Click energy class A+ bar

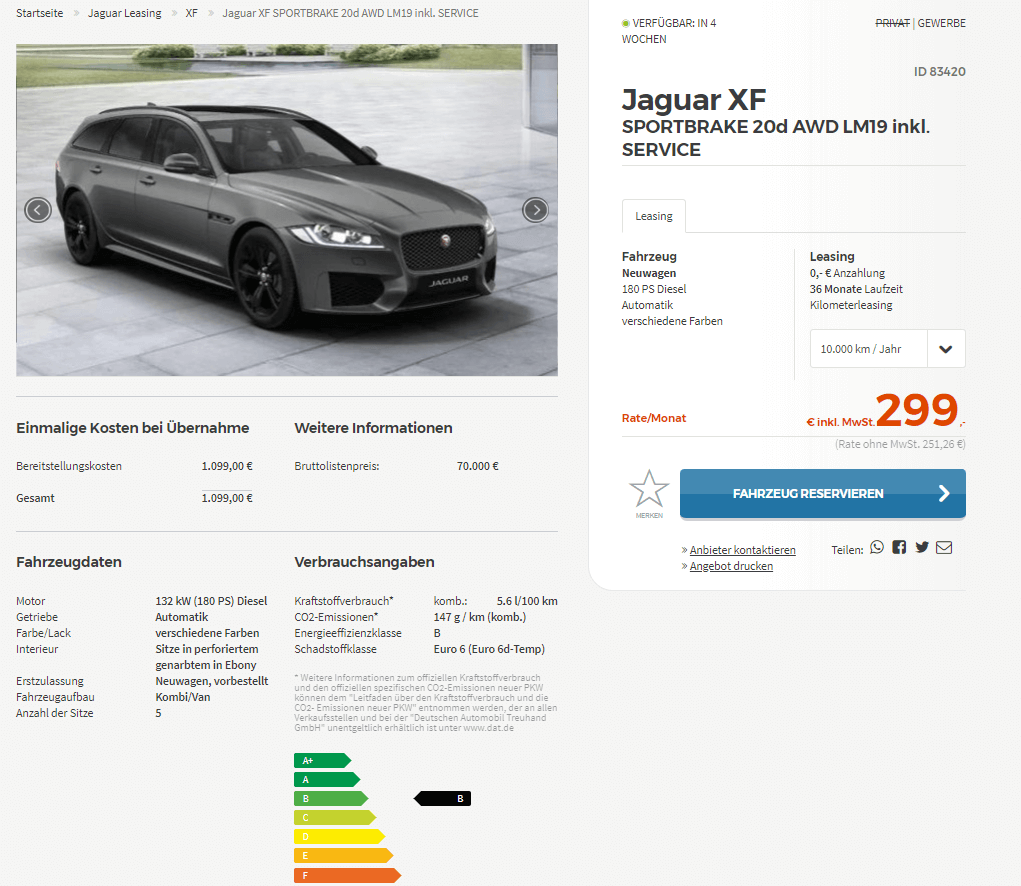[322, 760]
